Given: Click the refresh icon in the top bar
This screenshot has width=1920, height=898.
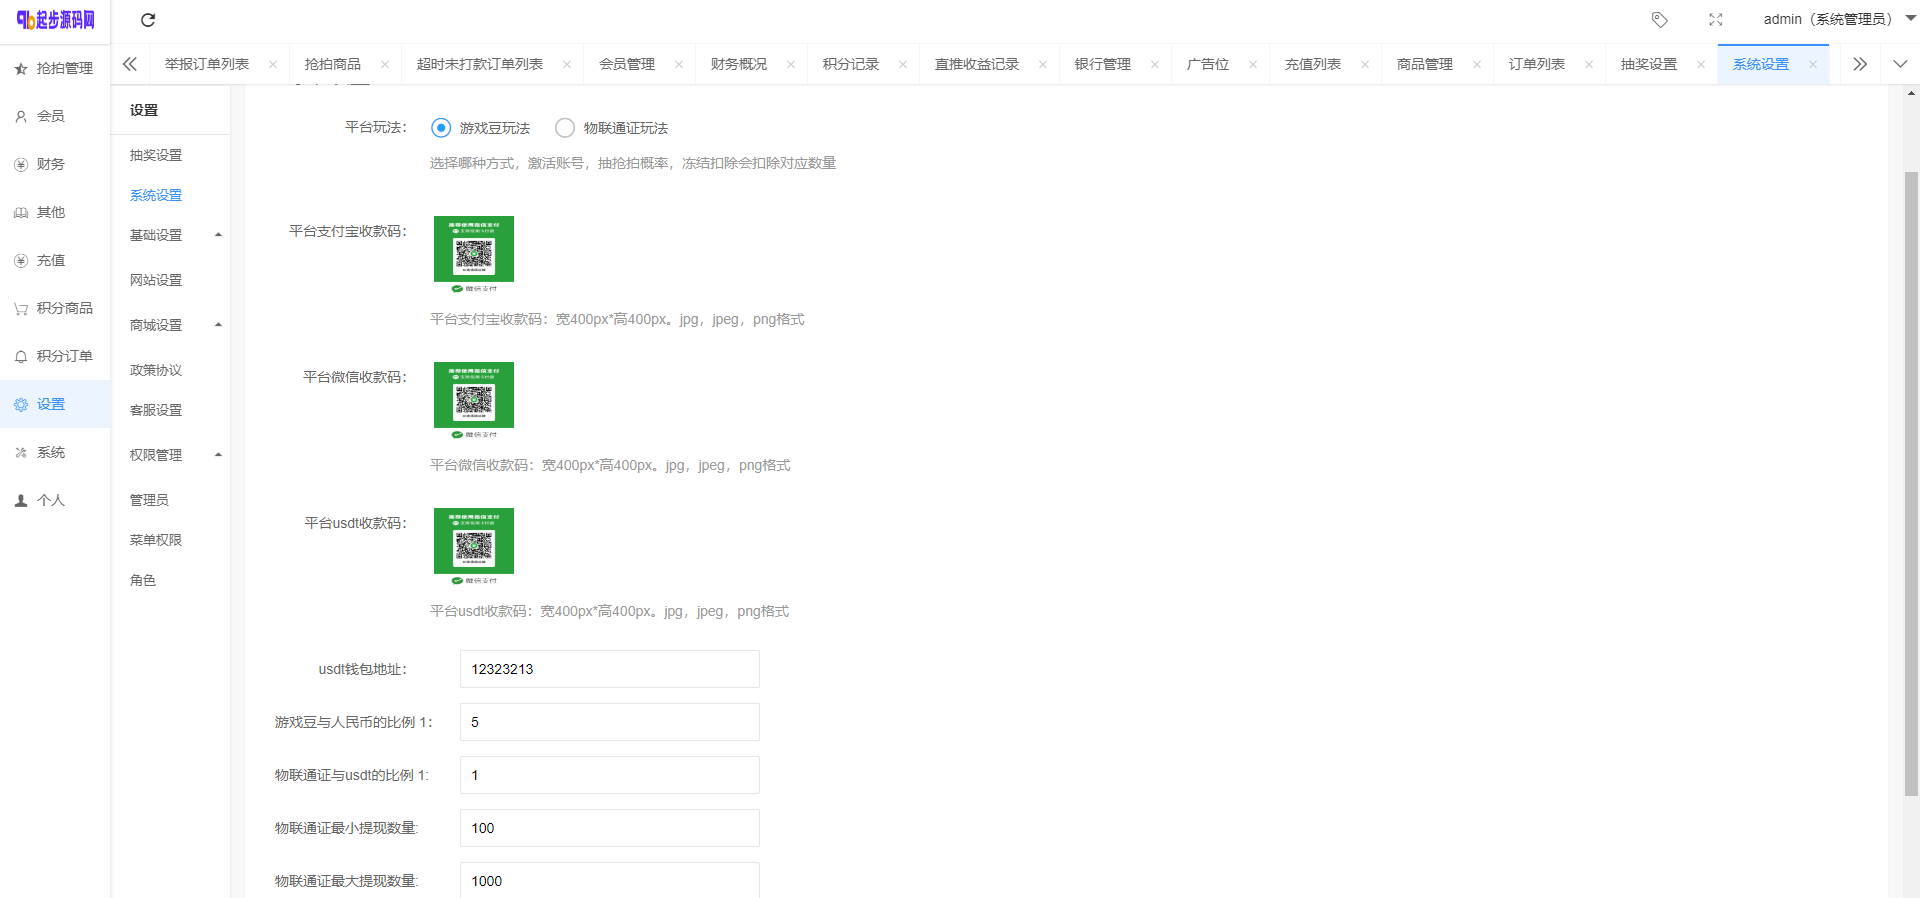Looking at the screenshot, I should (148, 20).
